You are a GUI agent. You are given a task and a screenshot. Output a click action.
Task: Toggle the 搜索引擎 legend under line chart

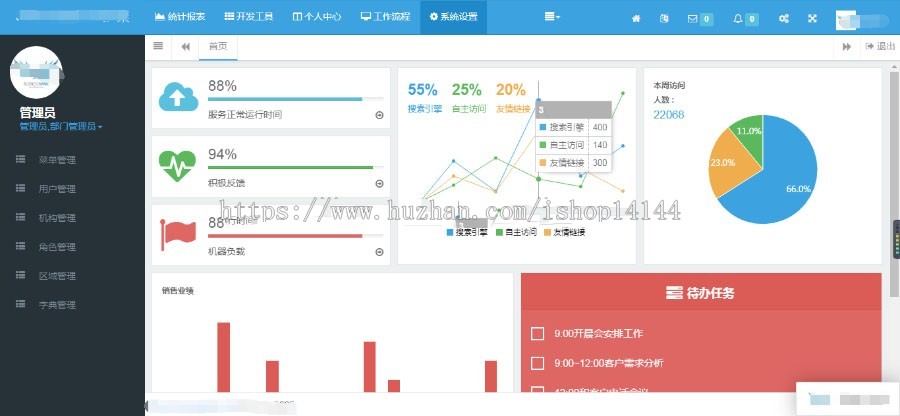[467, 232]
